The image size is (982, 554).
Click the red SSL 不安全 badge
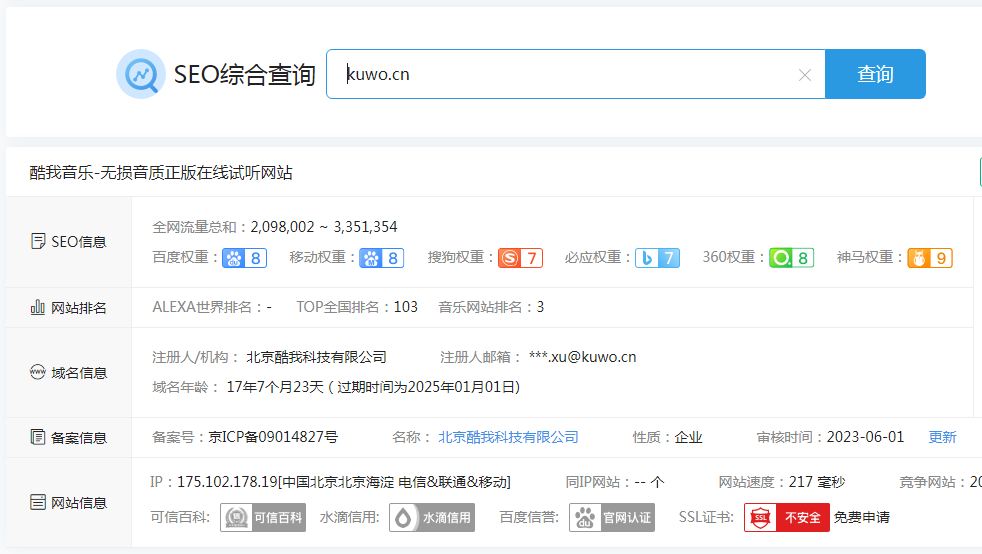tap(787, 518)
